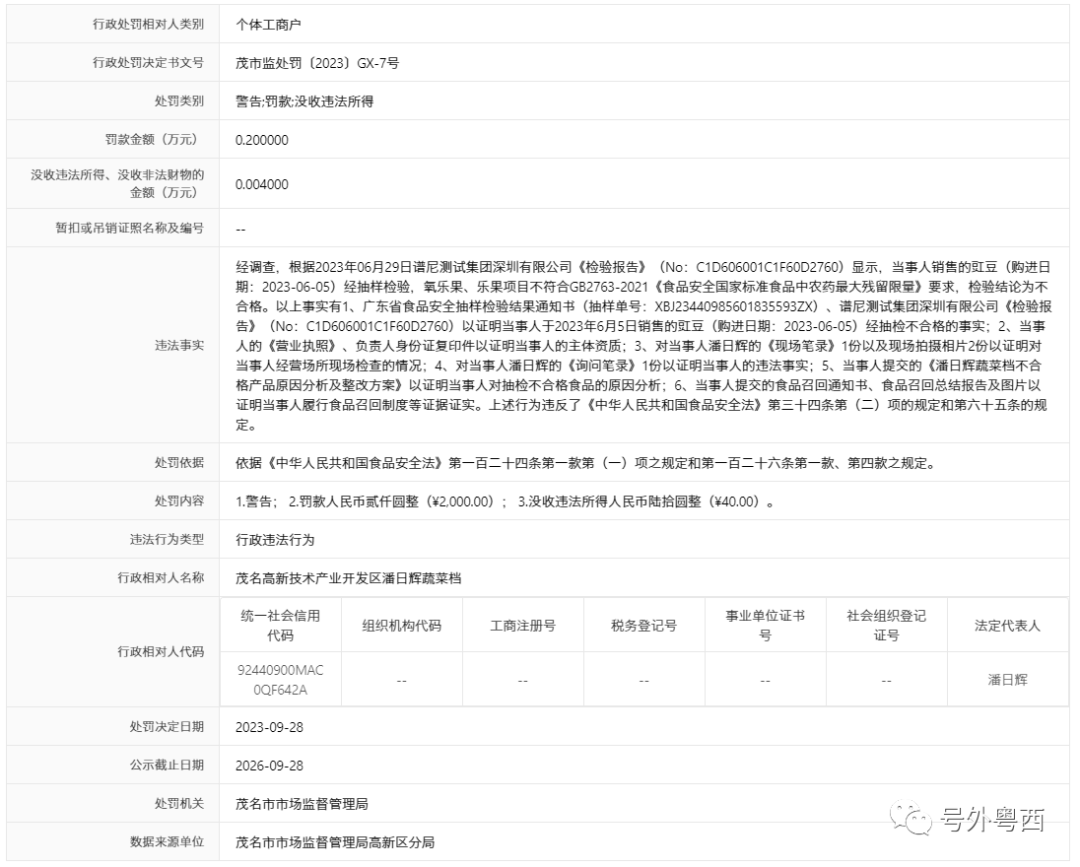Click the 罚款金额（万元） label

point(155,140)
